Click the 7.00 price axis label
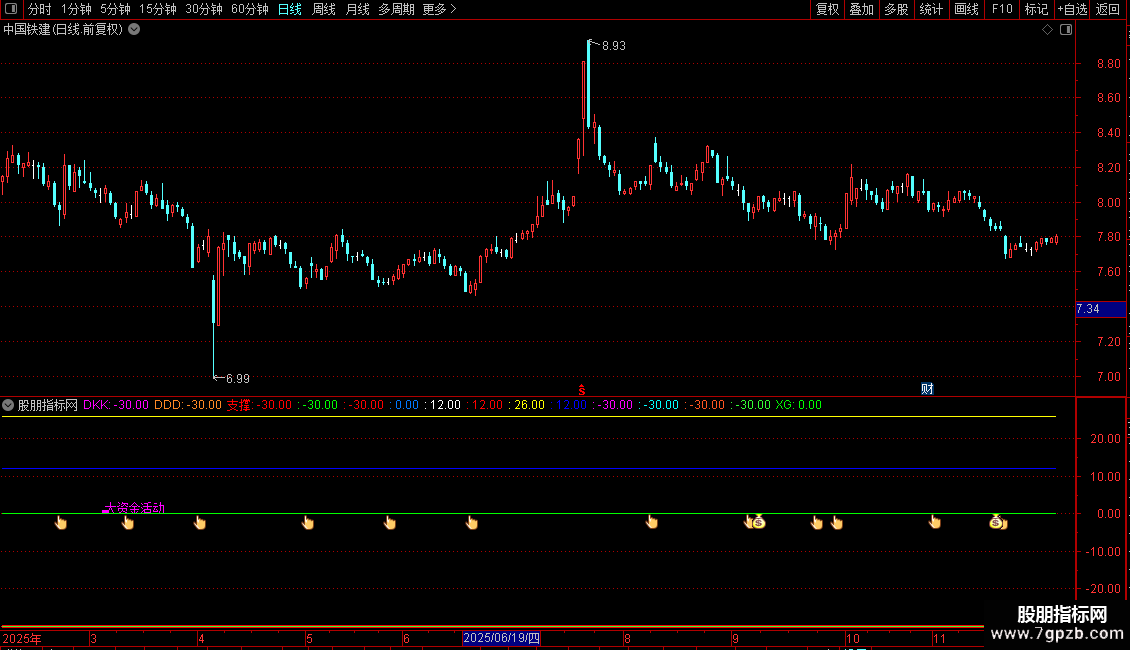 coord(1108,377)
